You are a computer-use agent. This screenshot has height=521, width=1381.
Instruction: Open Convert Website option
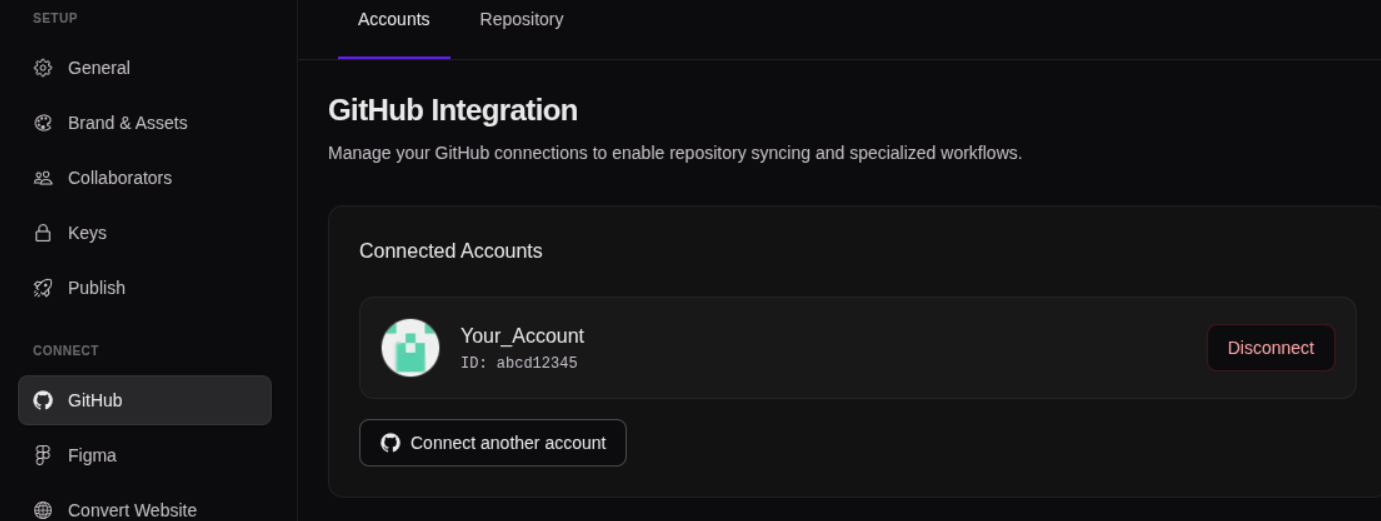click(x=145, y=509)
